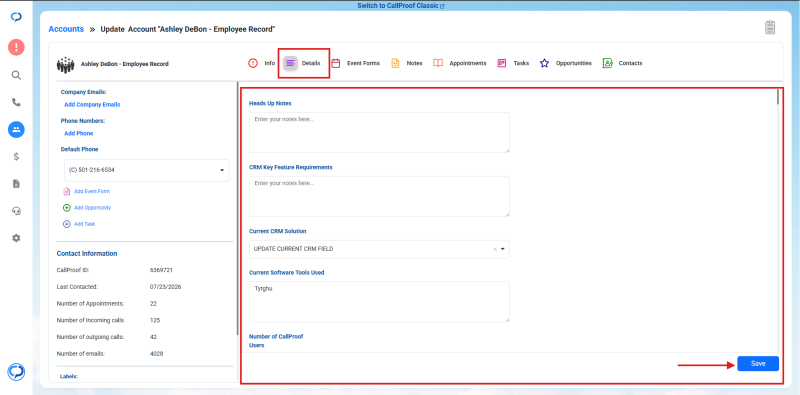Click Add Phone link
The image size is (800, 395).
[79, 133]
